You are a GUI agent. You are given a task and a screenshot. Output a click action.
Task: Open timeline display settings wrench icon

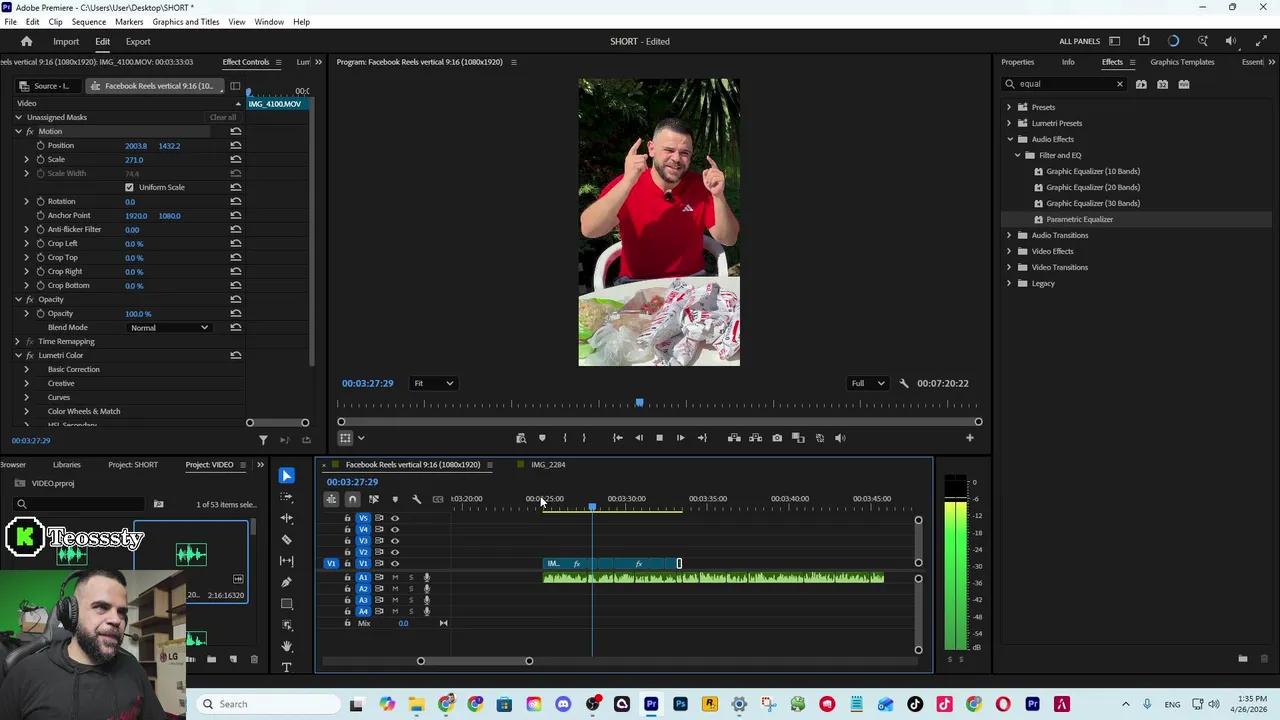[x=416, y=499]
